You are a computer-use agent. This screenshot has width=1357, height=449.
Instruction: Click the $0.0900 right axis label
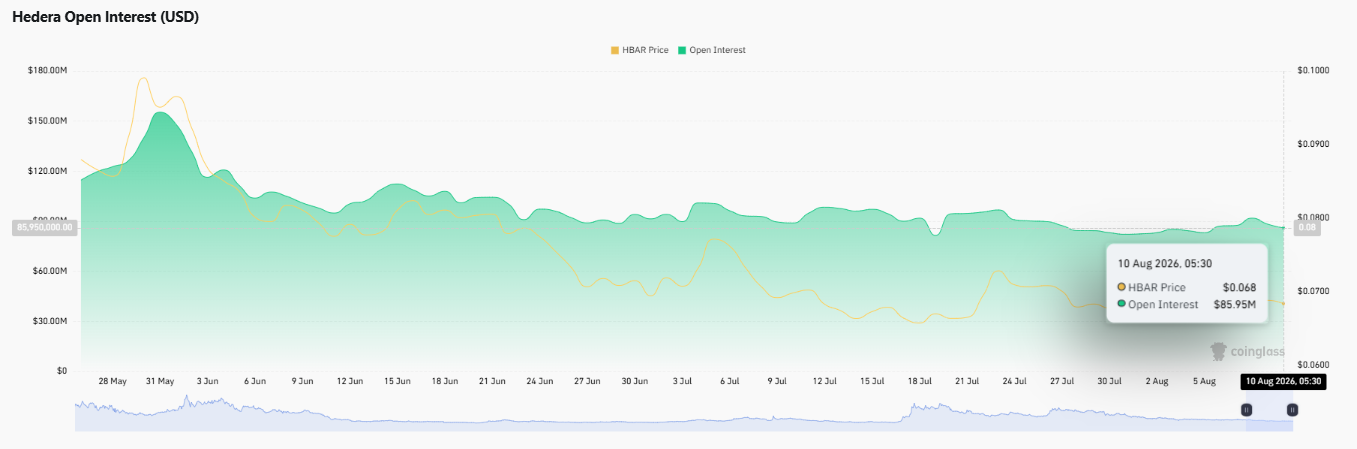[x=1313, y=144]
